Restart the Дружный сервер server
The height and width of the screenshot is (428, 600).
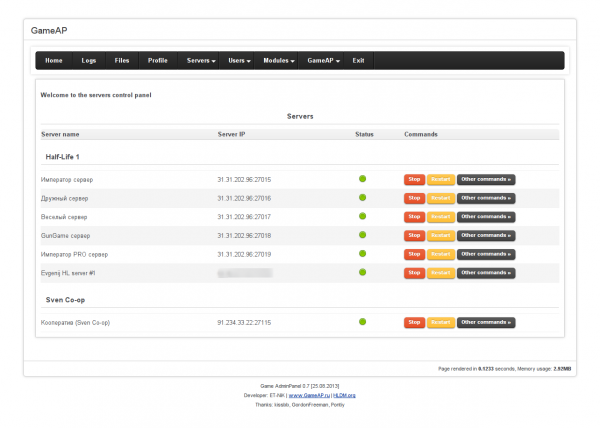pyautogui.click(x=440, y=198)
